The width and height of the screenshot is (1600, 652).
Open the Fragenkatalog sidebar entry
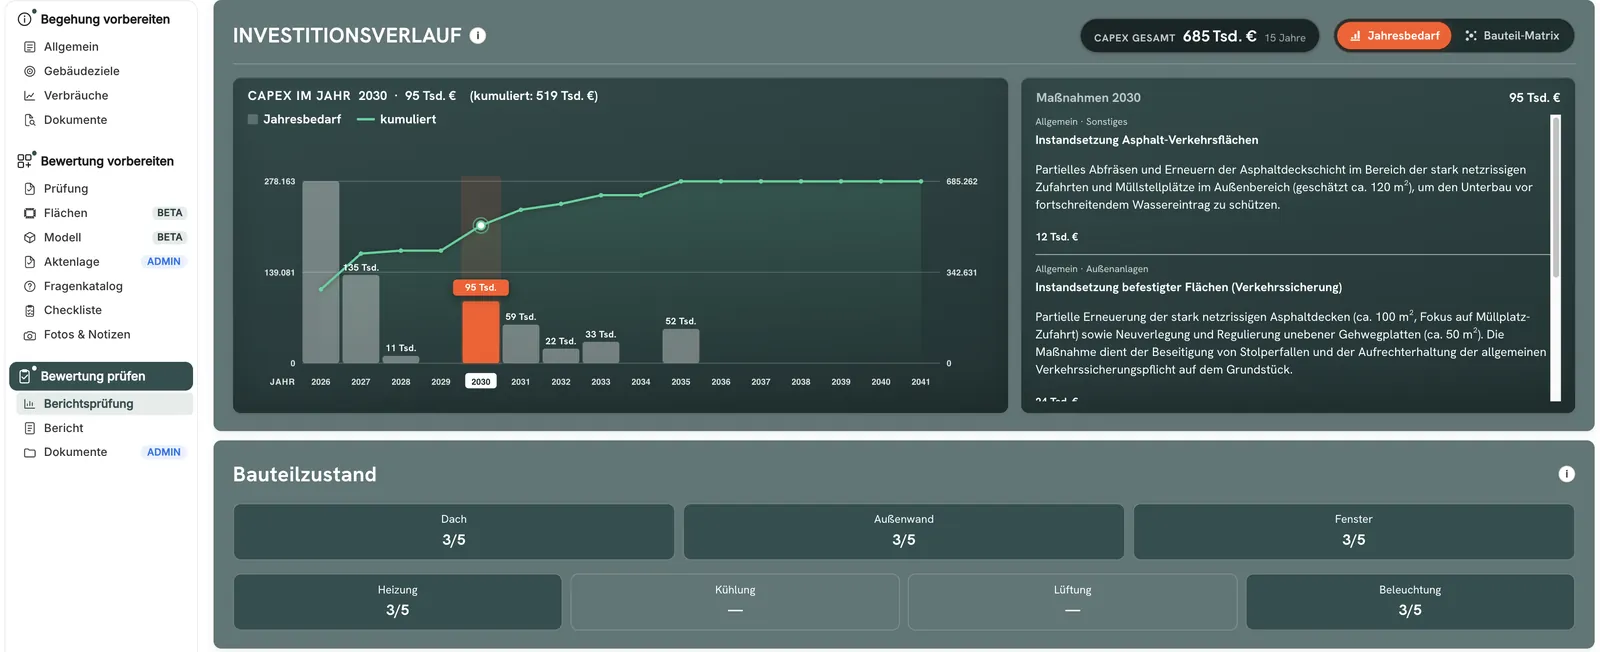click(83, 286)
